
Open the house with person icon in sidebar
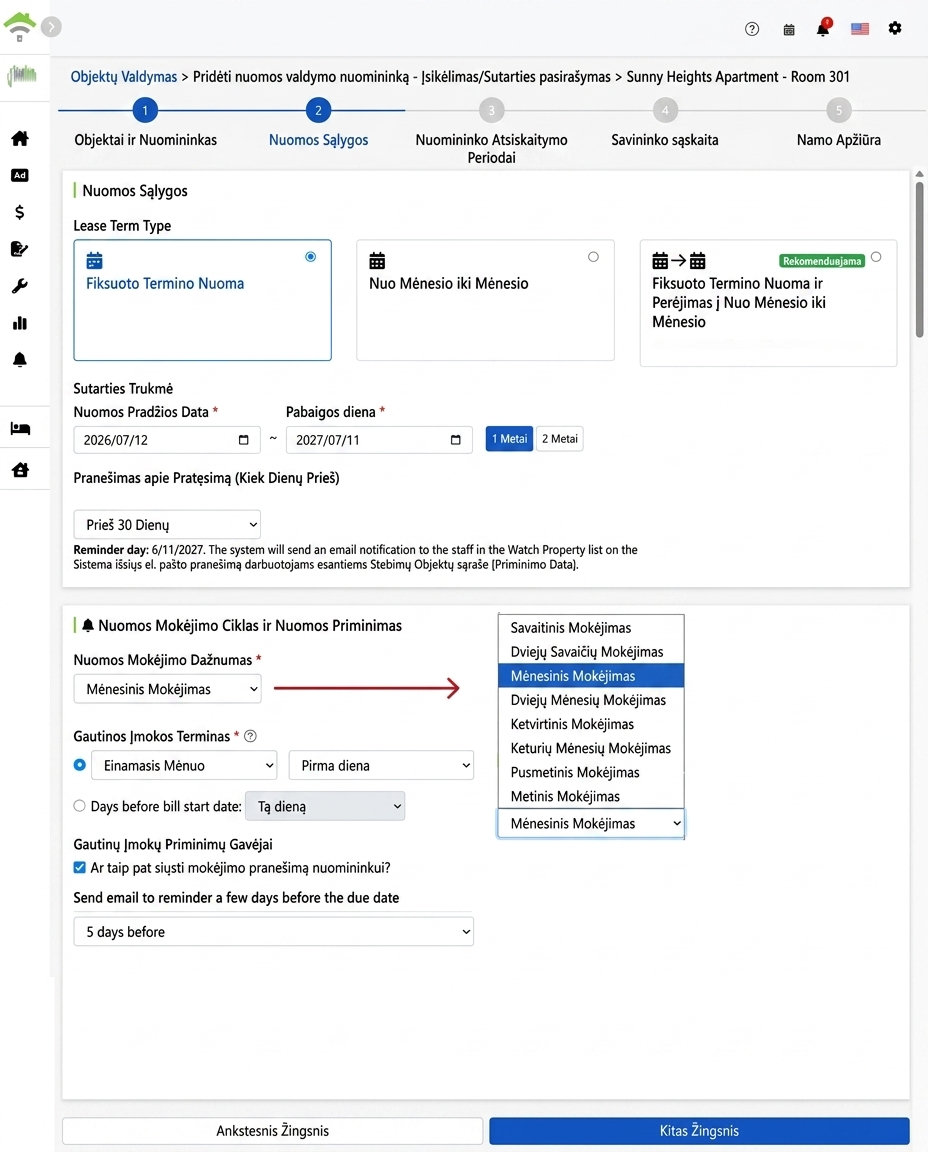20,469
